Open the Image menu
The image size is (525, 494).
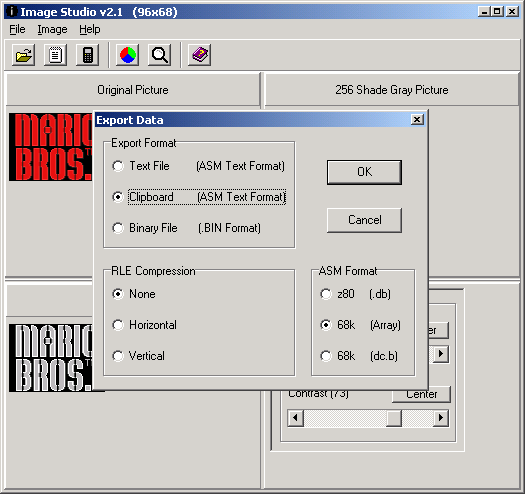(x=52, y=29)
